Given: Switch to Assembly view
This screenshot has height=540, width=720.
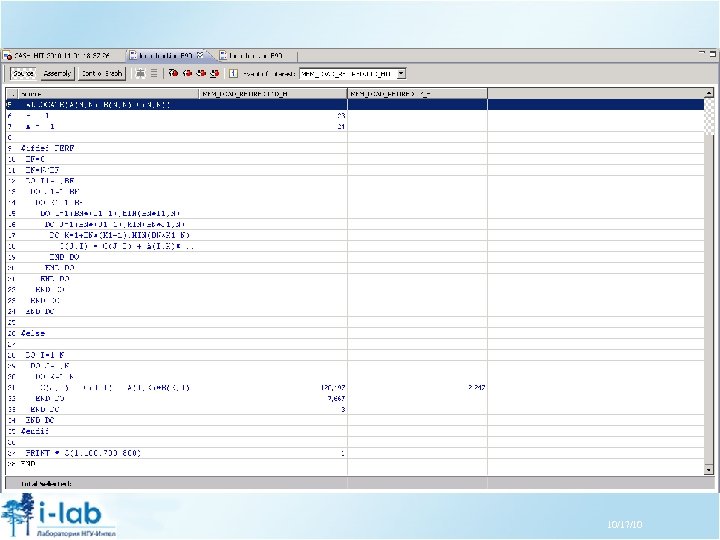Looking at the screenshot, I should 57,73.
